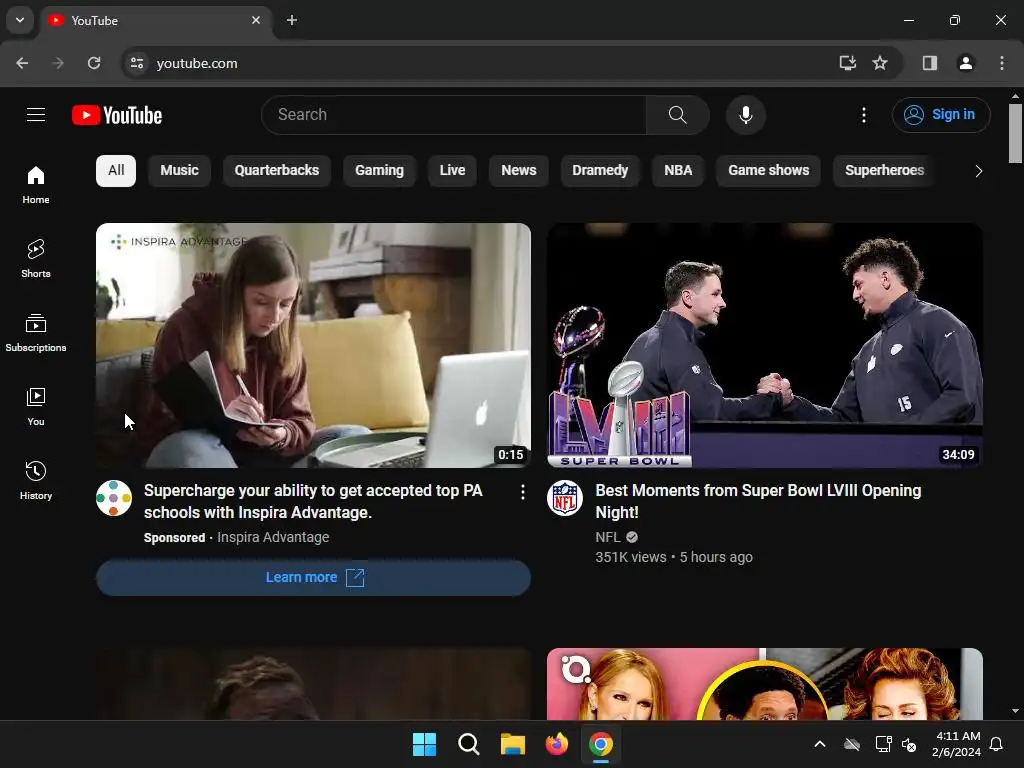Open History from the sidebar
1024x768 pixels.
point(36,480)
